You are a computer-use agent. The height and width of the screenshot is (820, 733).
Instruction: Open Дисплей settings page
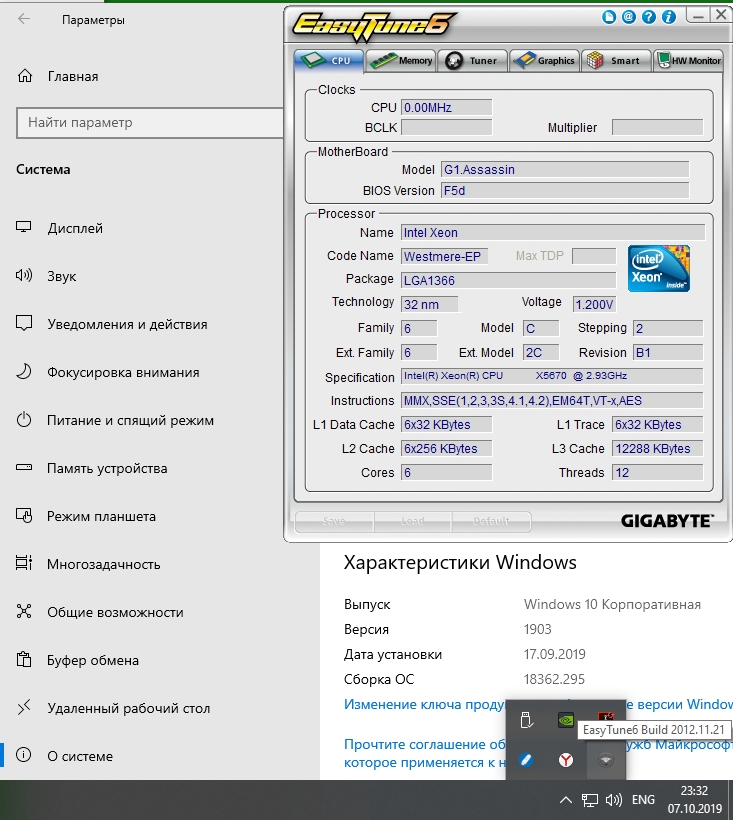75,229
